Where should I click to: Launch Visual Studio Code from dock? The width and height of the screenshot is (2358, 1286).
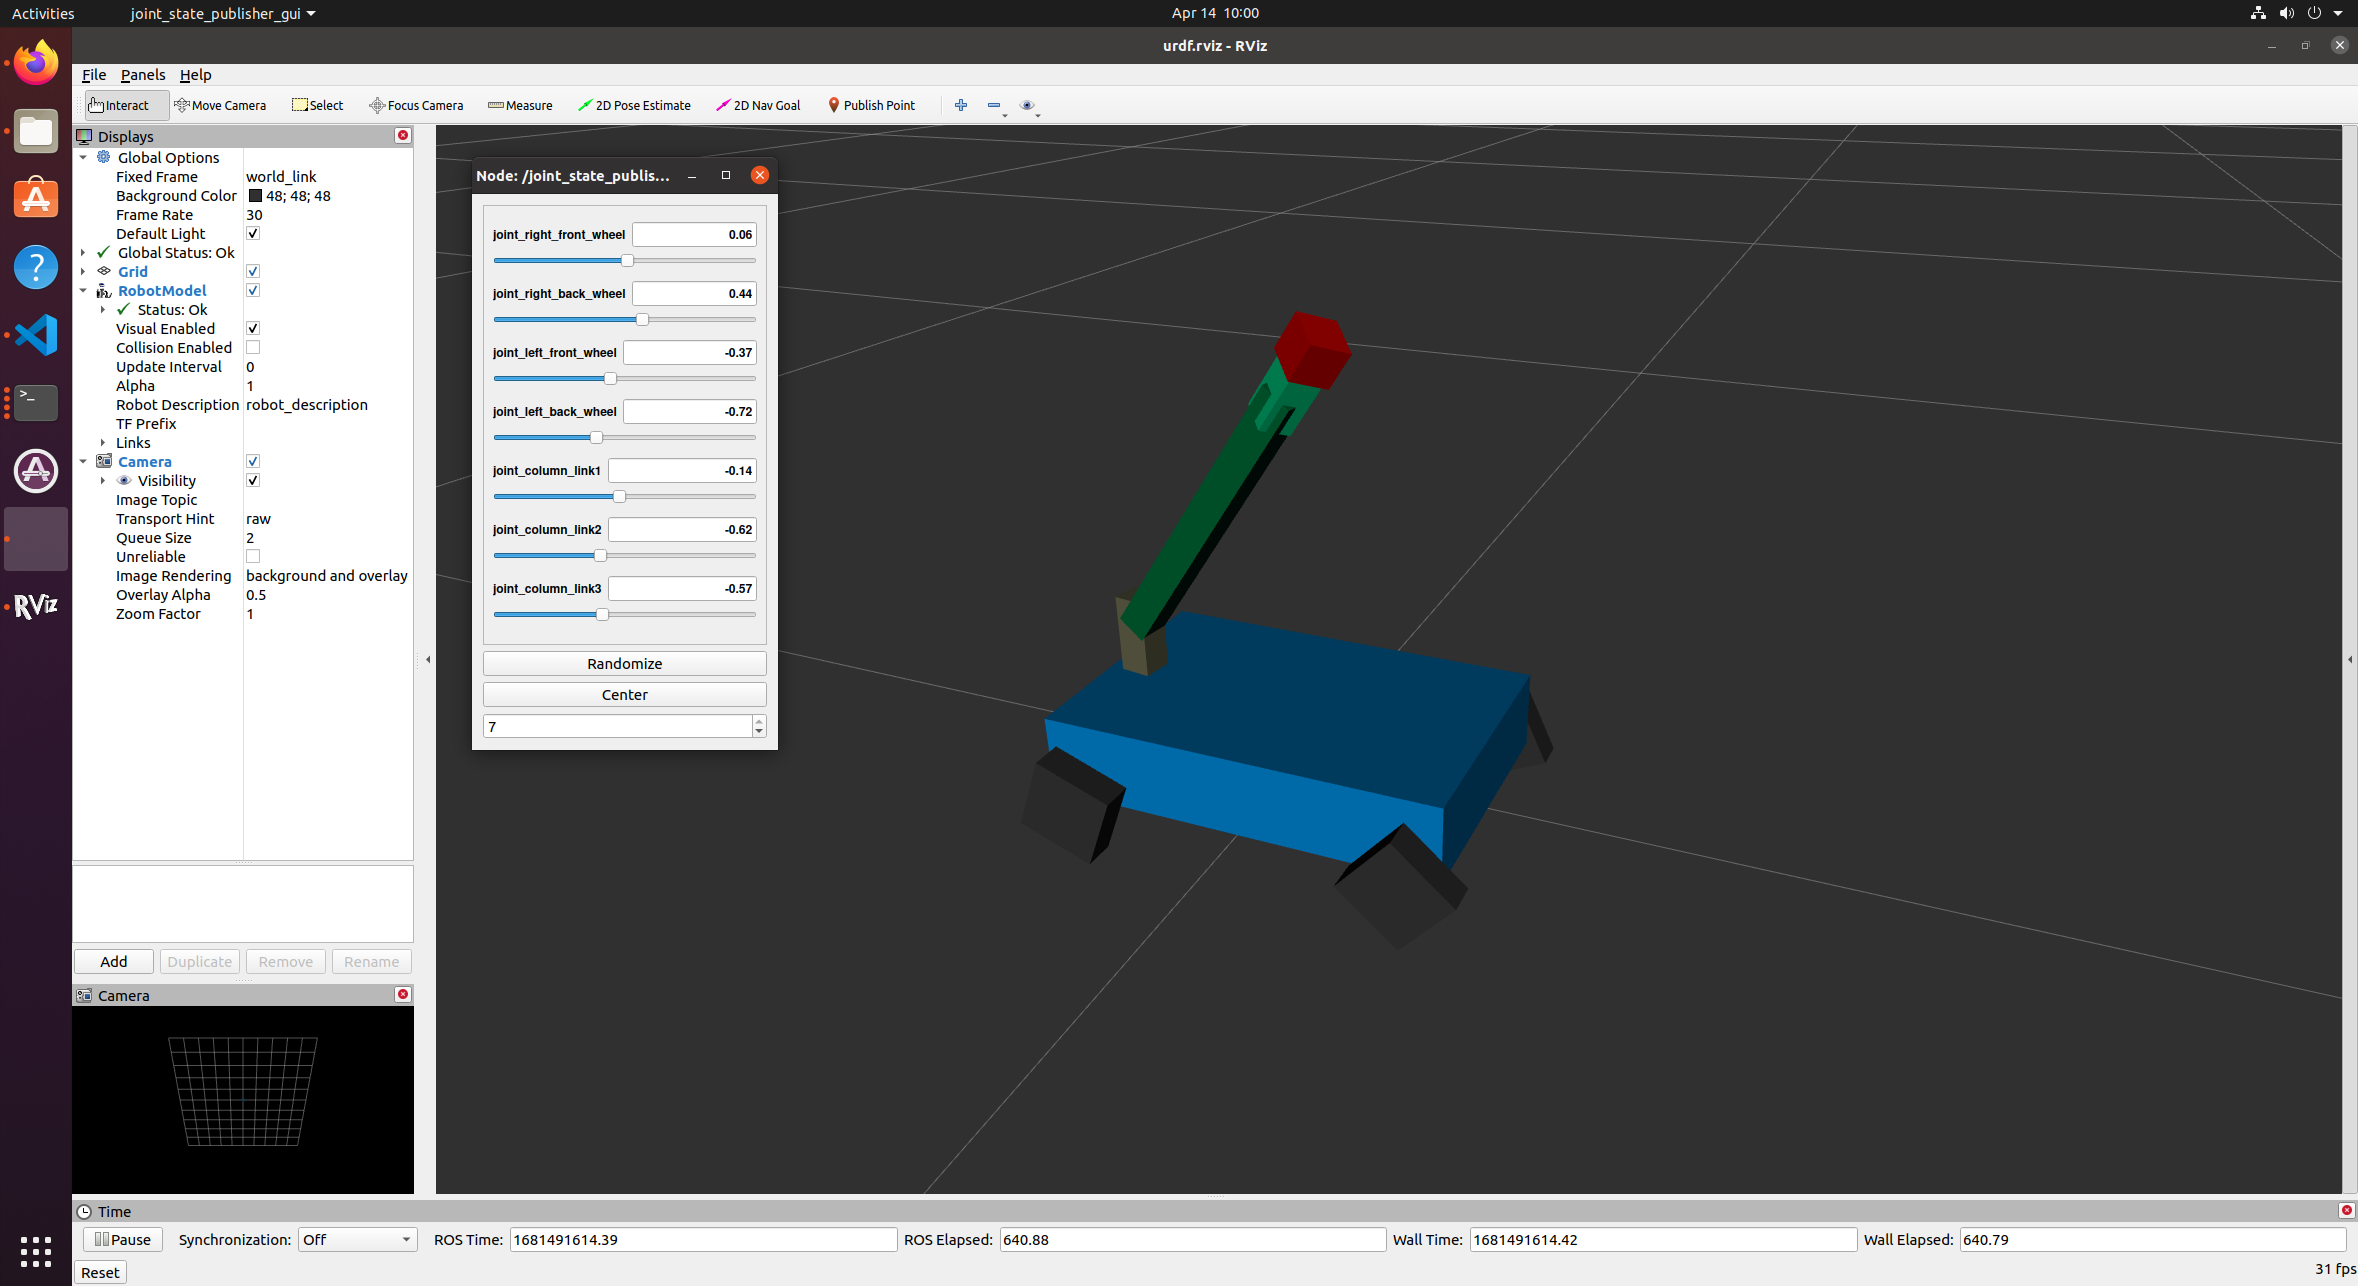click(36, 335)
